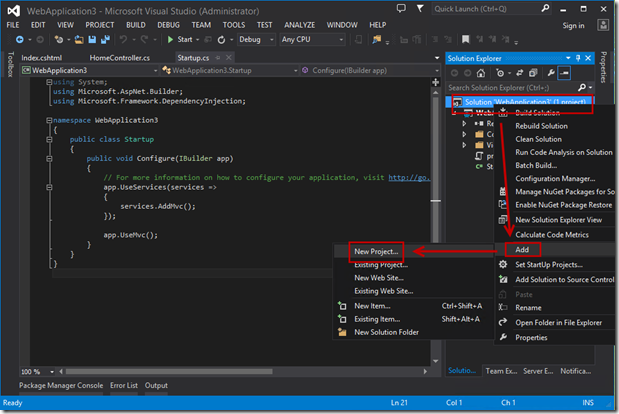Switch to the Index.cshtml tab
Image resolution: width=619 pixels, height=414 pixels.
41,58
